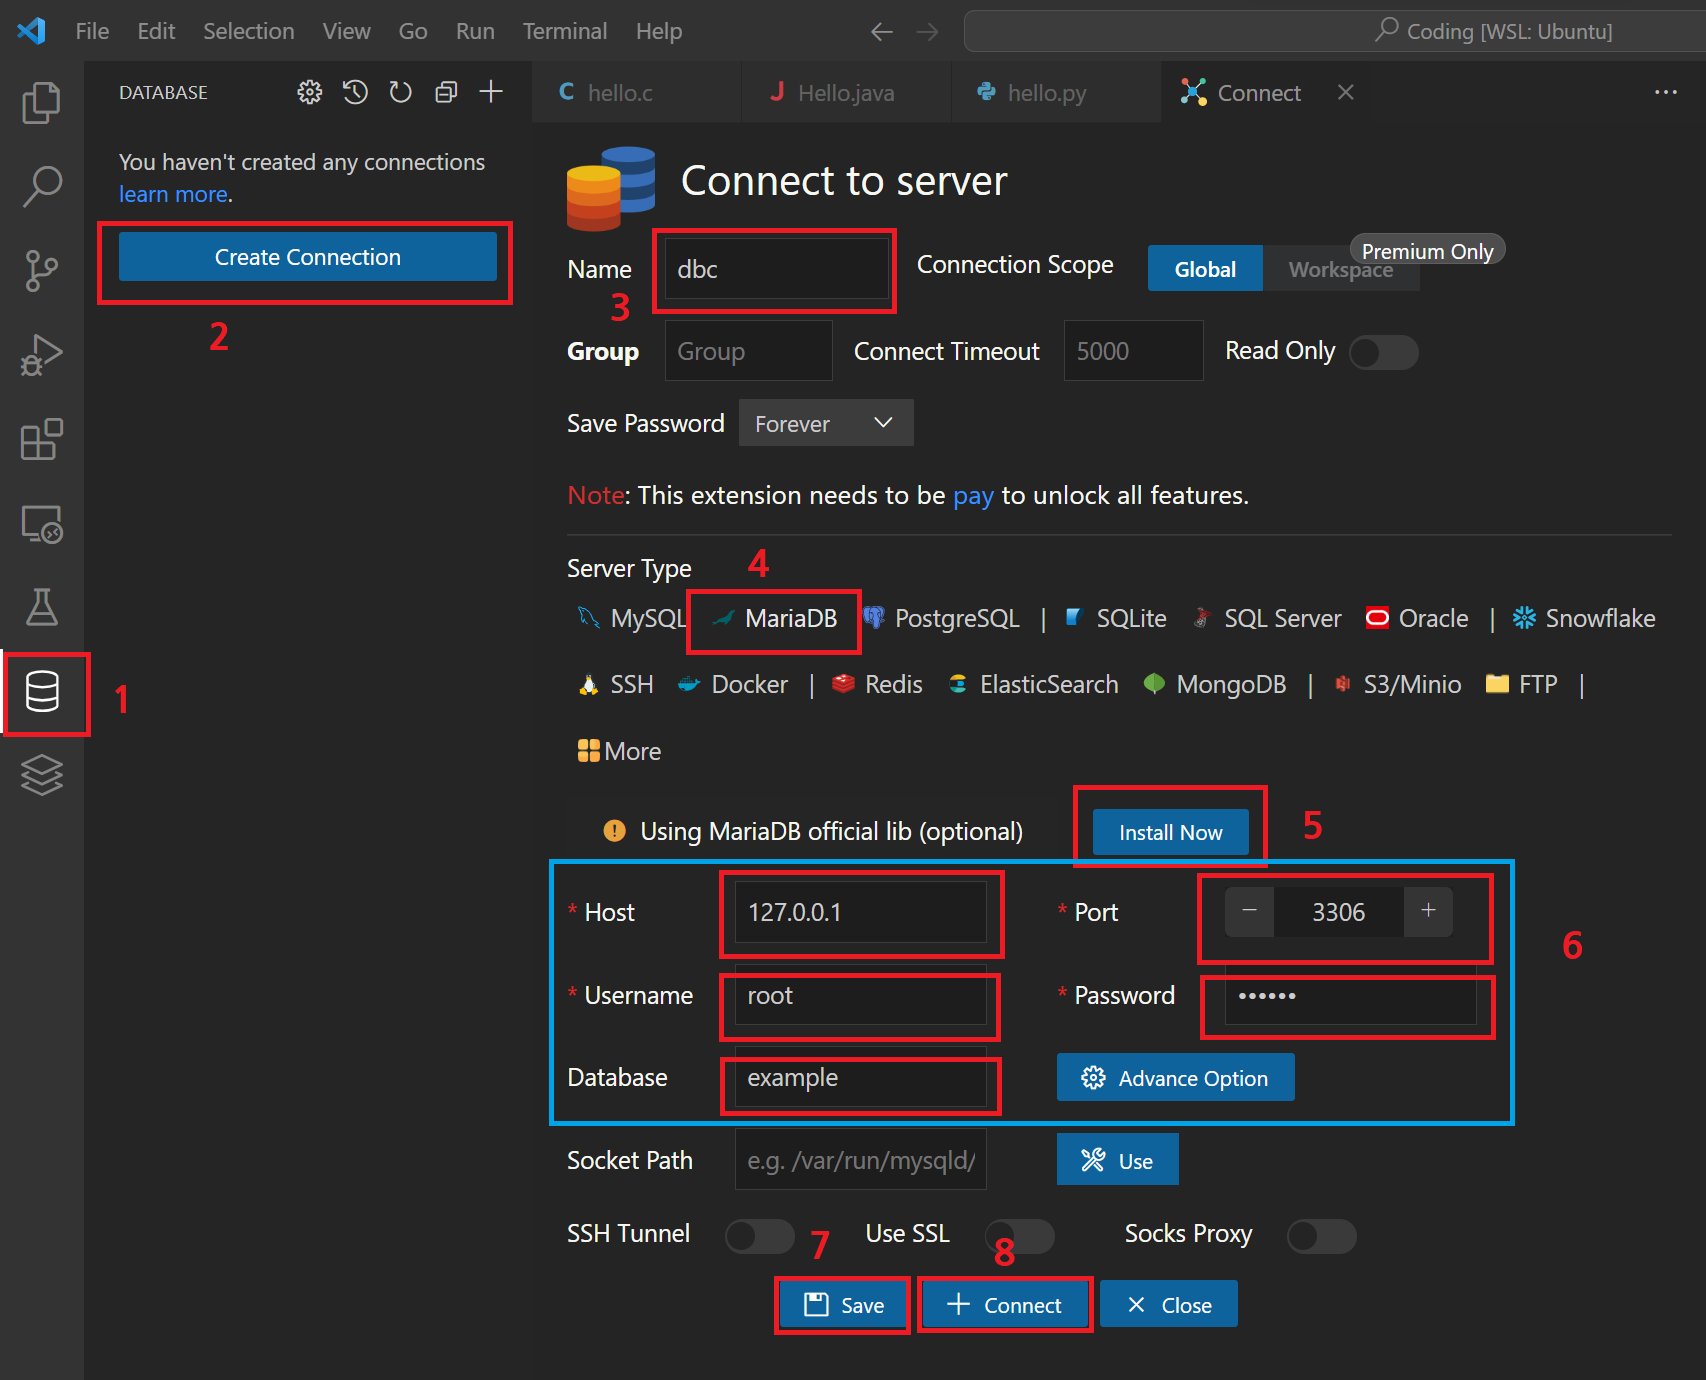This screenshot has height=1380, width=1706.
Task: Select PostgreSQL server type
Action: 941,618
